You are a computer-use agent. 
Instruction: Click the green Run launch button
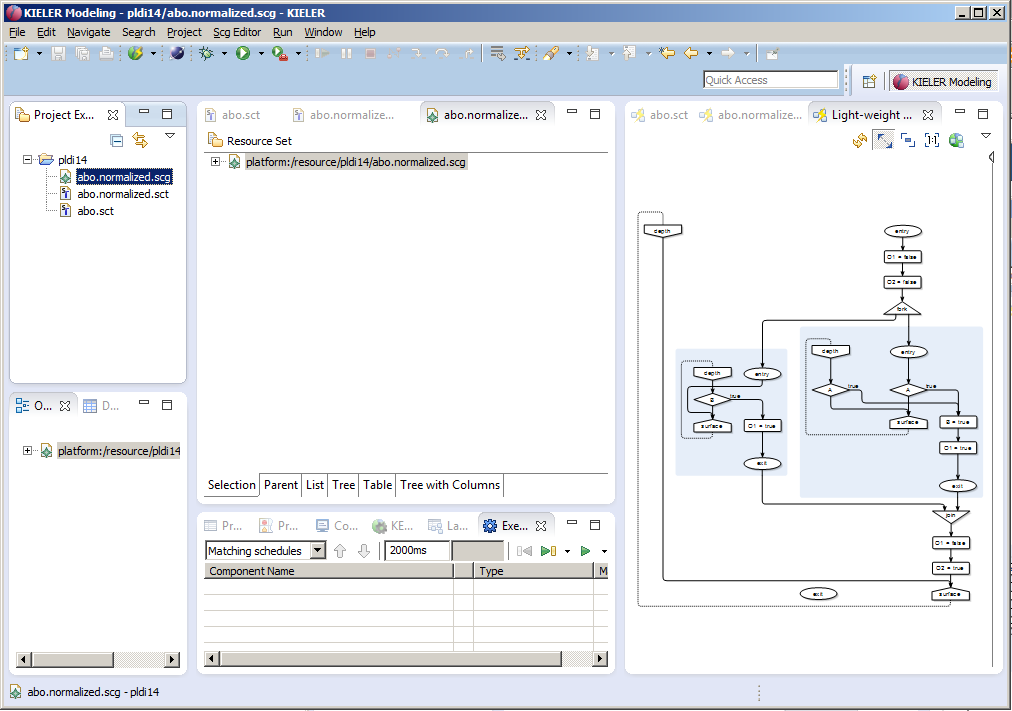(x=243, y=53)
